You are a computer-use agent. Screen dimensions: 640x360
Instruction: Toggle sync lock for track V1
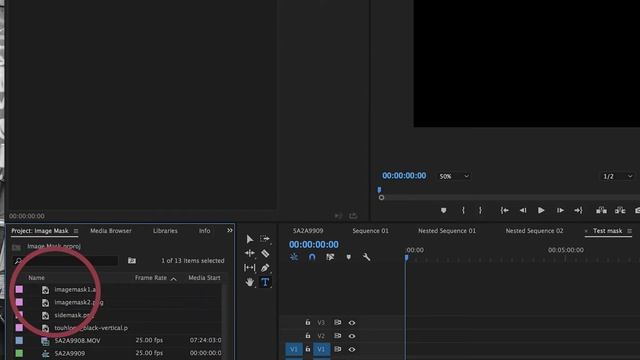tap(338, 349)
